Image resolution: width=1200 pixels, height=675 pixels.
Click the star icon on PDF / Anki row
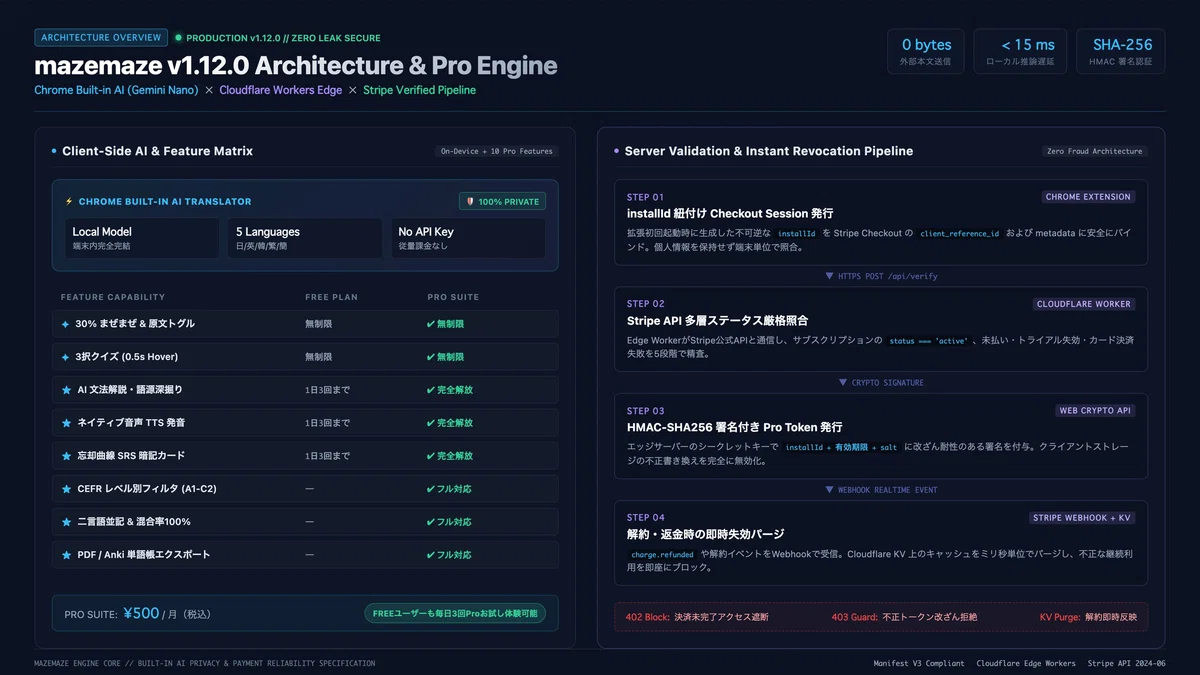[x=66, y=555]
